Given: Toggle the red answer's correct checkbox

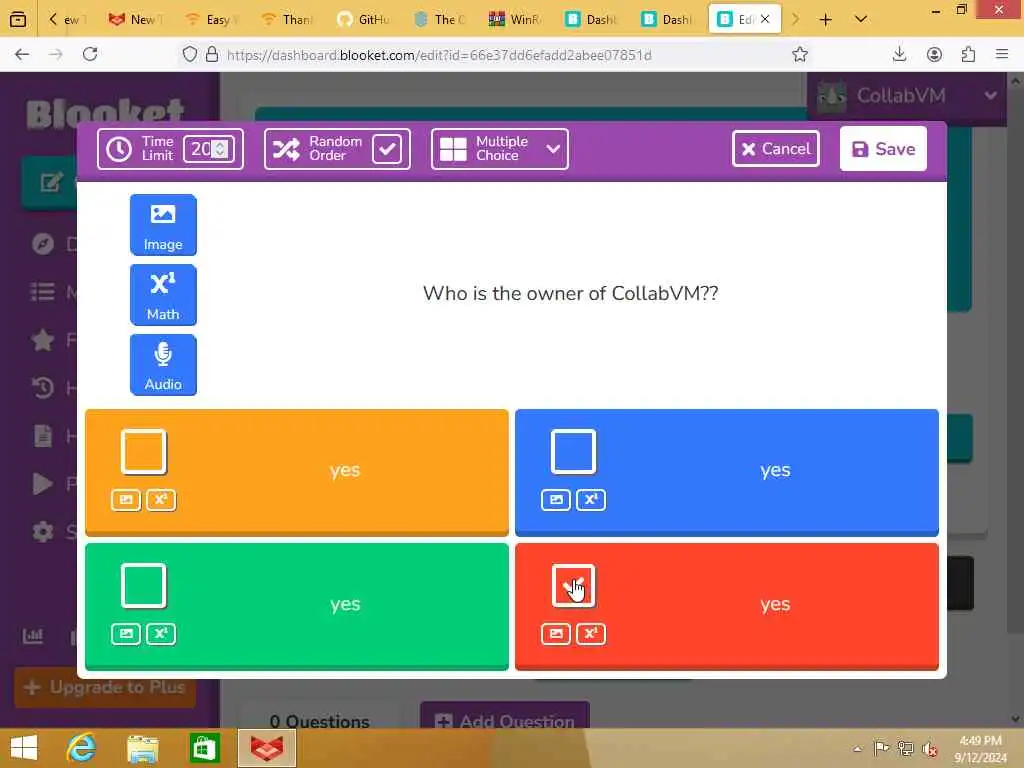Looking at the screenshot, I should pyautogui.click(x=573, y=586).
